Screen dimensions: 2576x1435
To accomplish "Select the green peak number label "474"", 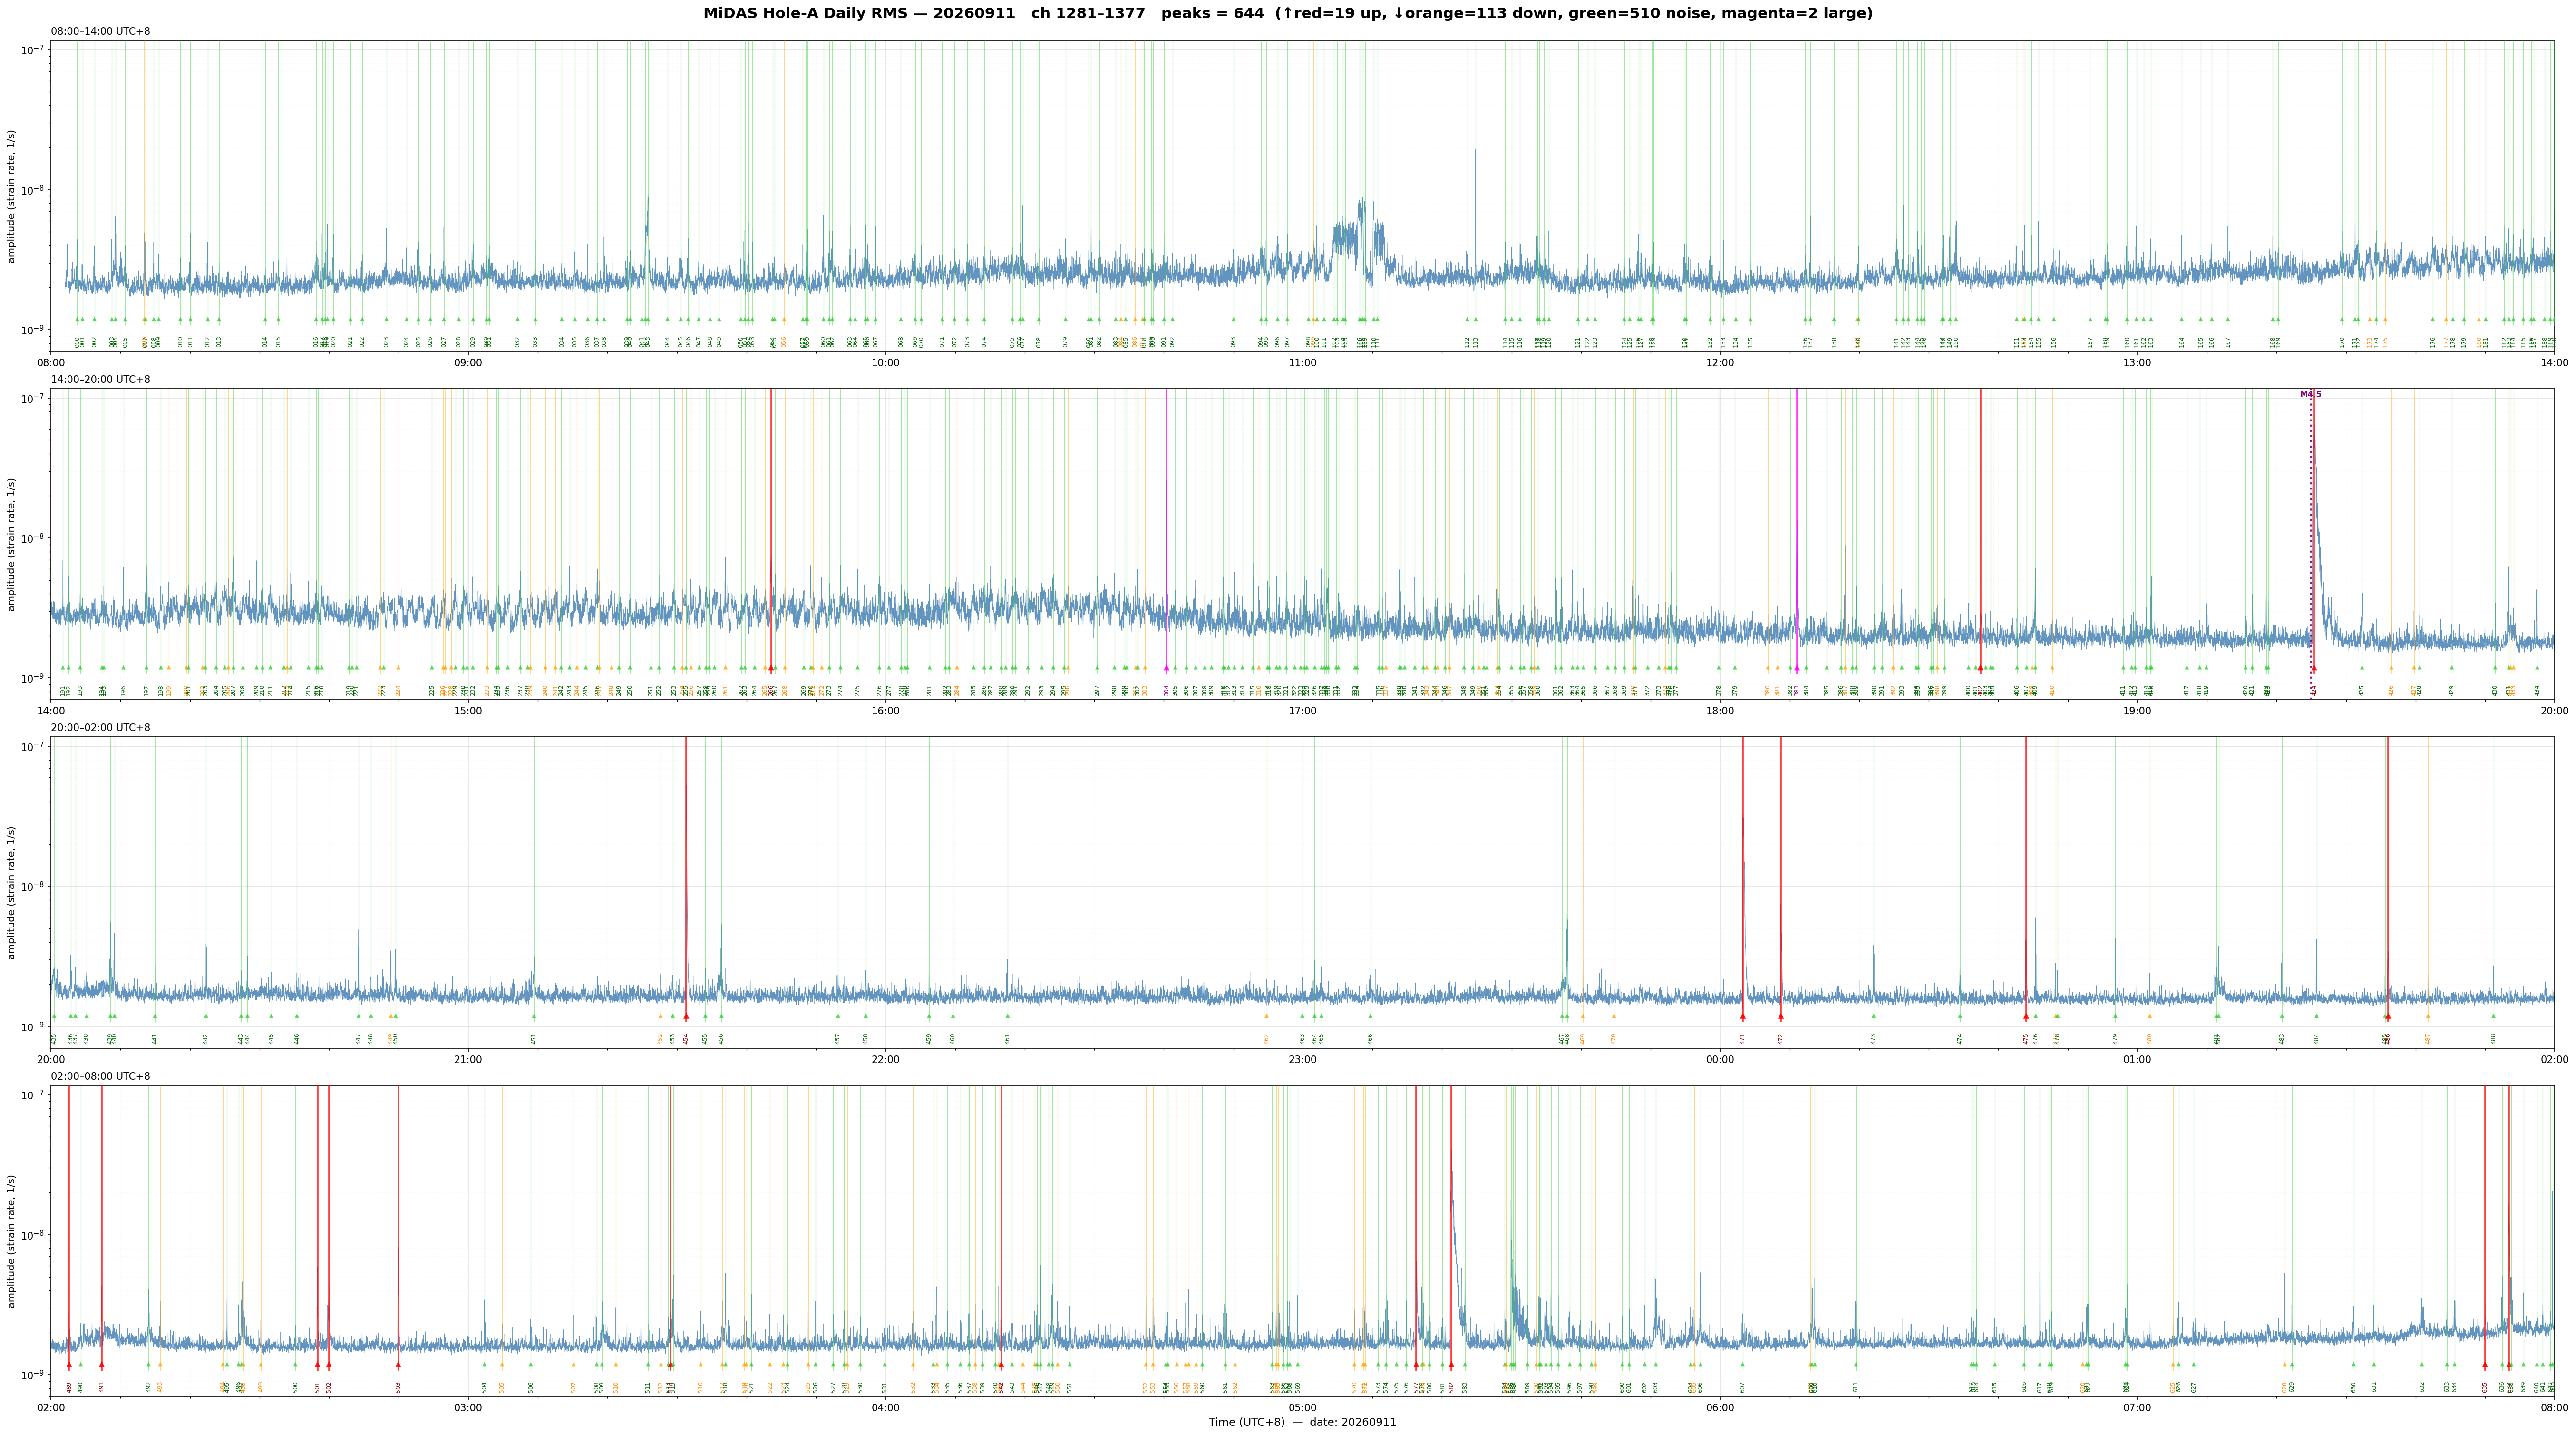I will (1960, 1039).
